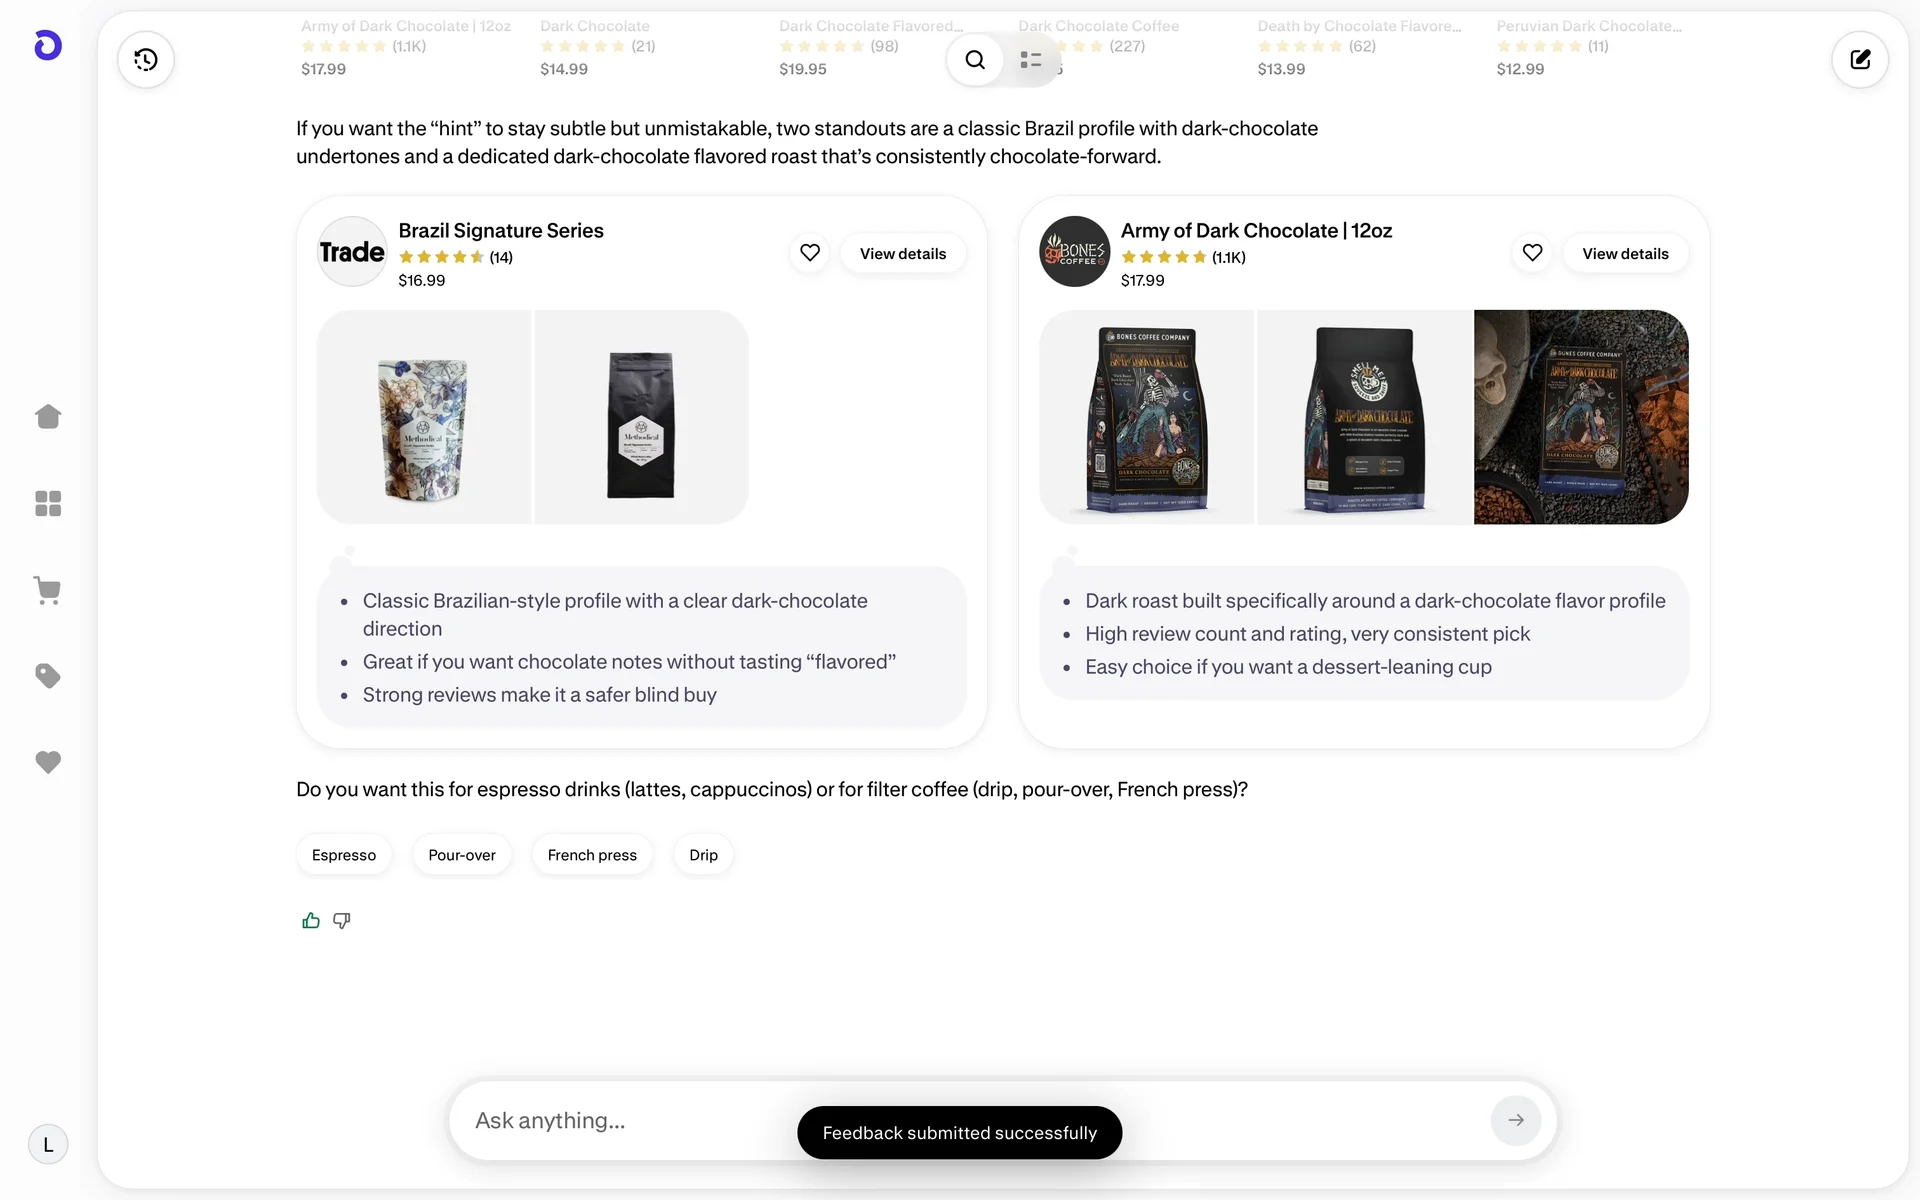Choose the French press suggestion chip

click(592, 855)
